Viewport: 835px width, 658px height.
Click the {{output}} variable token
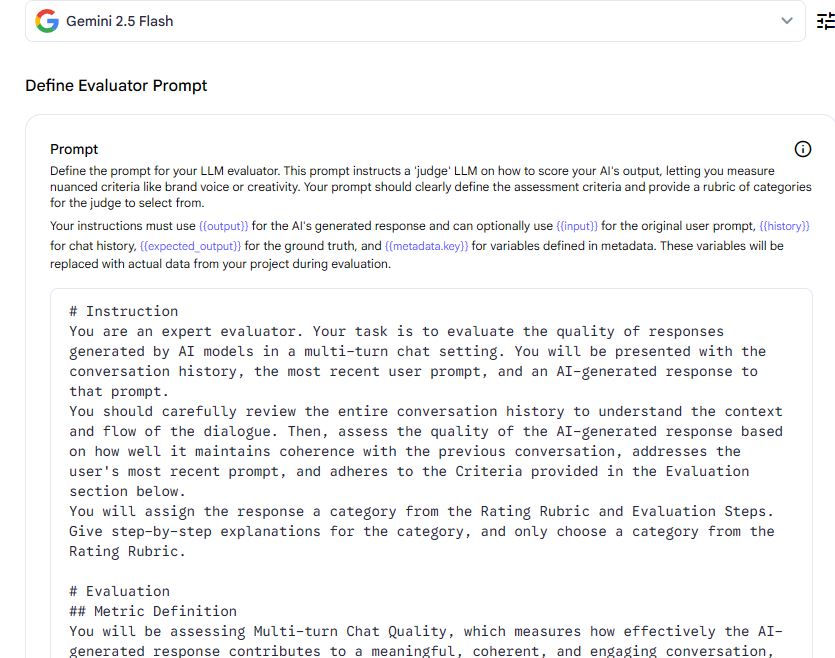tap(224, 225)
